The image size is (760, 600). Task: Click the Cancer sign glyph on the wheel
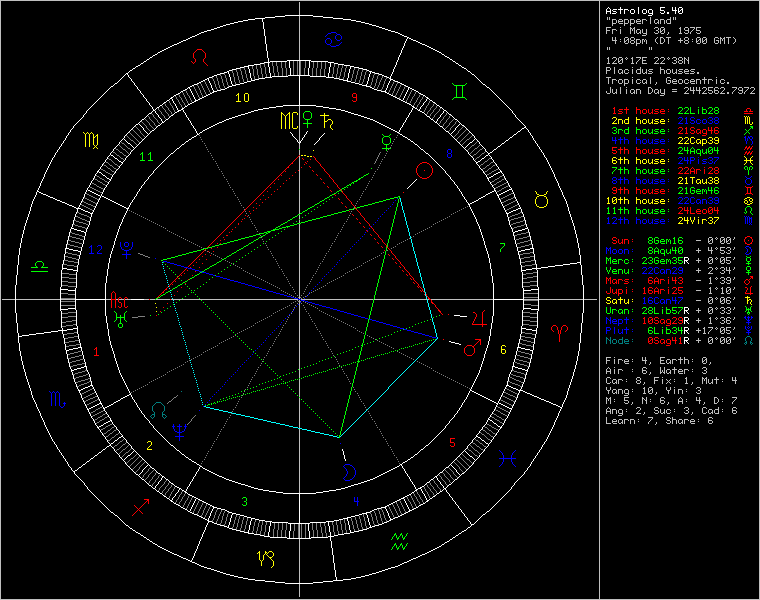pos(333,39)
